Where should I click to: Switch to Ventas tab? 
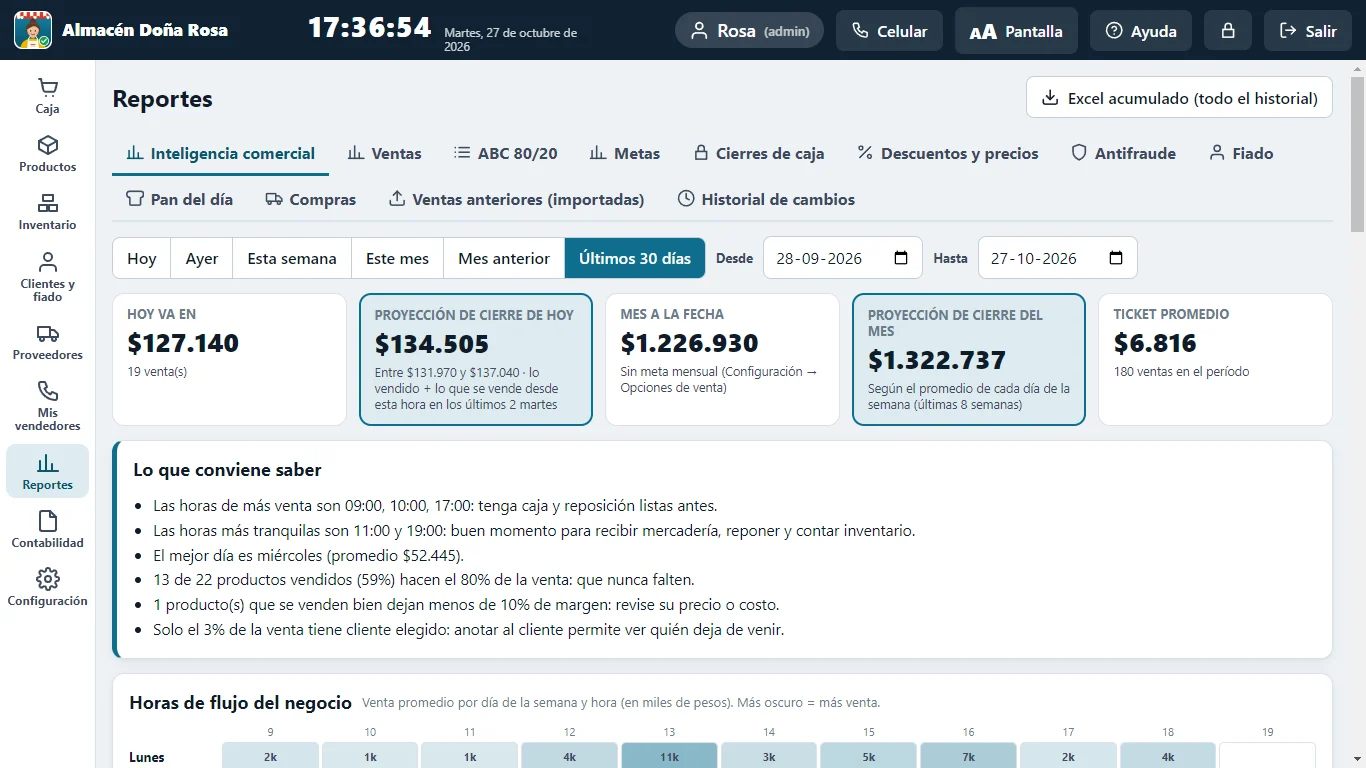click(x=384, y=154)
